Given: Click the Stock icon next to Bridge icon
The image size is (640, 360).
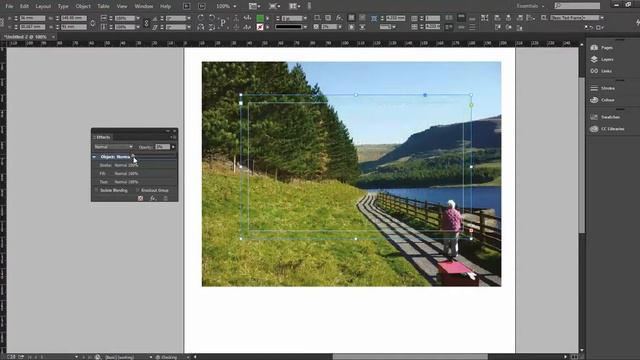Looking at the screenshot, I should tap(202, 6).
